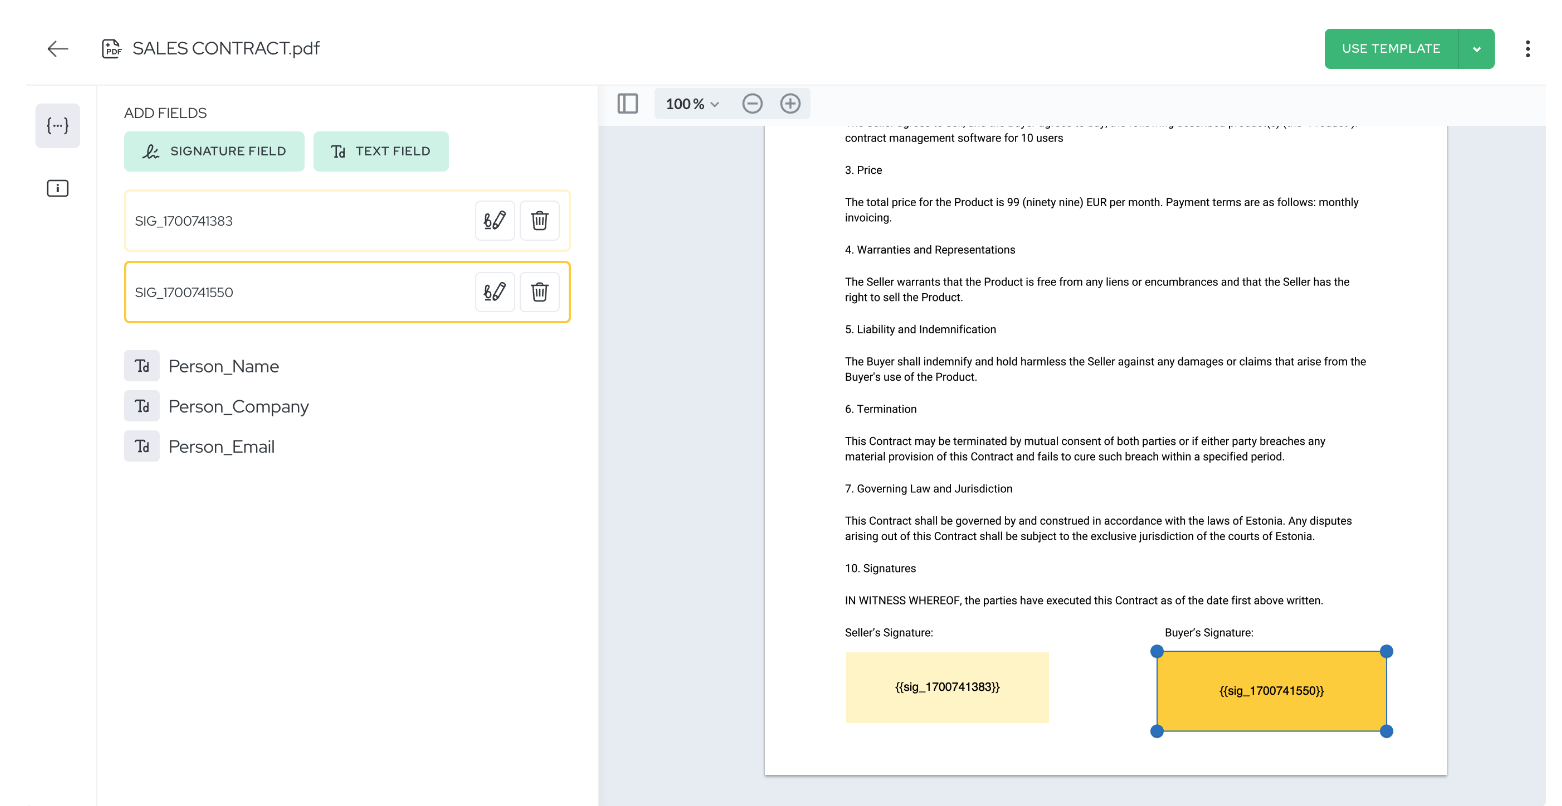Click the 'Buyer's Signature:' label
Image resolution: width=1562 pixels, height=806 pixels.
1209,633
